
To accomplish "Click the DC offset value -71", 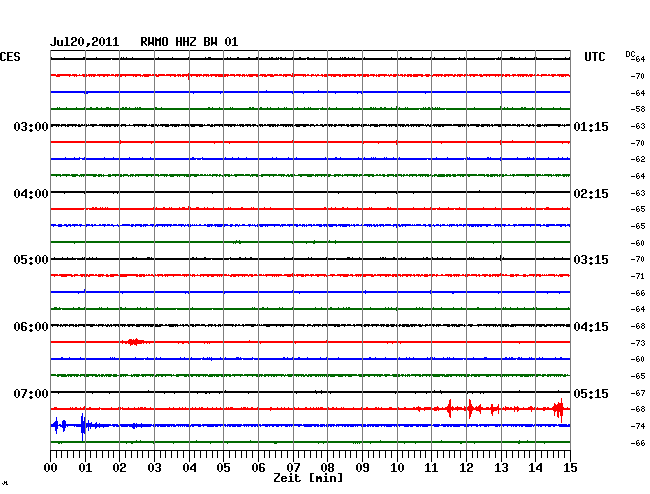I will tap(638, 276).
